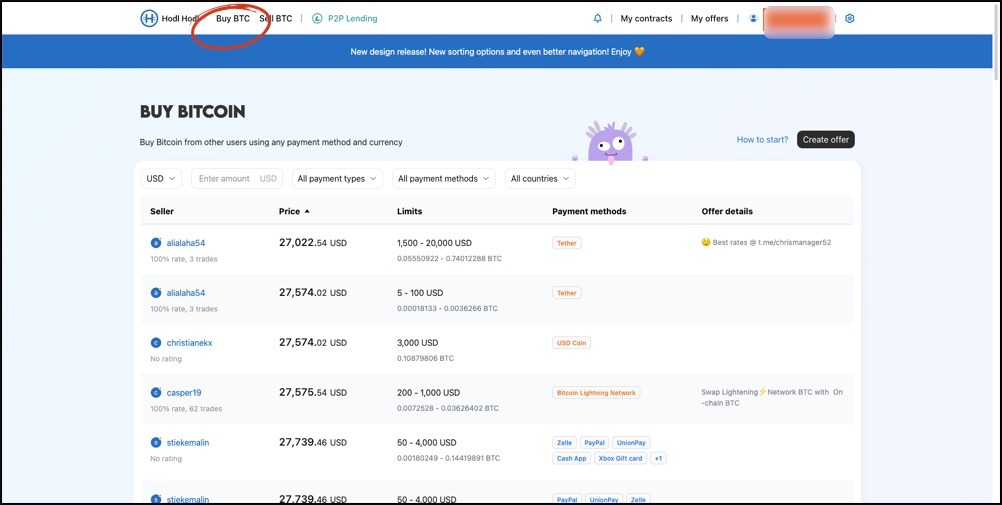This screenshot has height=505, width=1002.
Task: Click the Limits column header
Action: tap(410, 211)
